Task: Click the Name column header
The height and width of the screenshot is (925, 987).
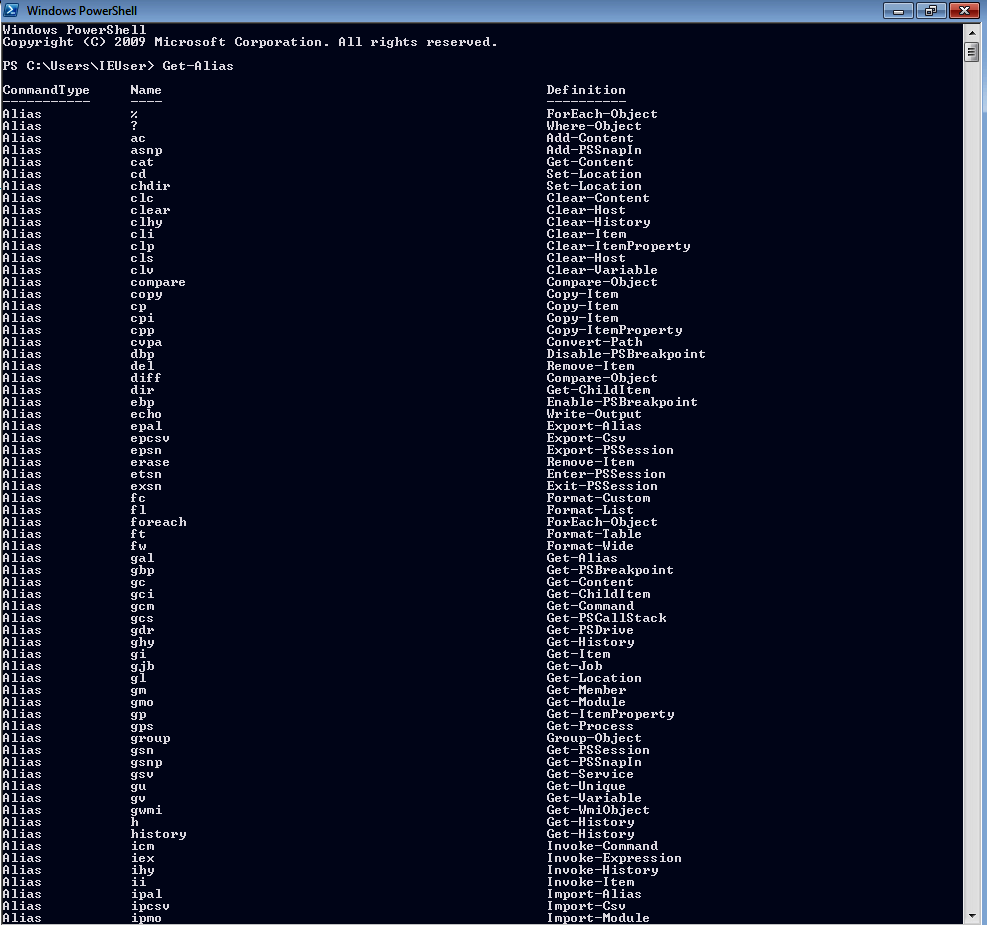Action: pos(145,89)
